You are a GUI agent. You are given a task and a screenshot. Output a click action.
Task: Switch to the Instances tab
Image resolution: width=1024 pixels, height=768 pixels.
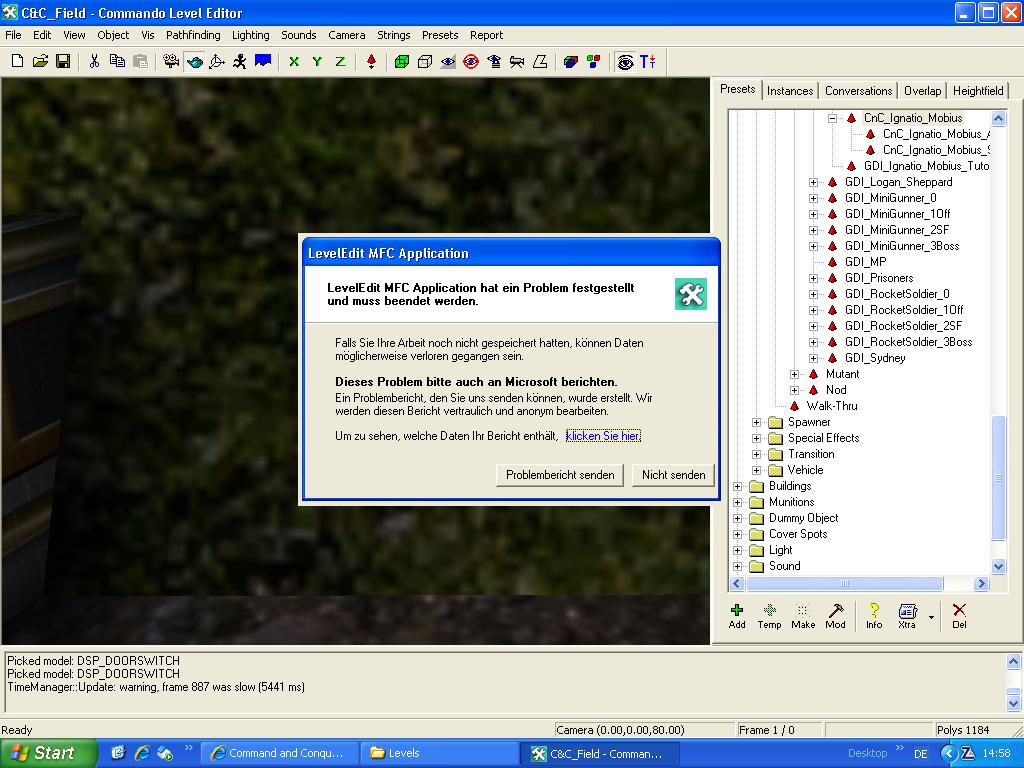pos(790,91)
